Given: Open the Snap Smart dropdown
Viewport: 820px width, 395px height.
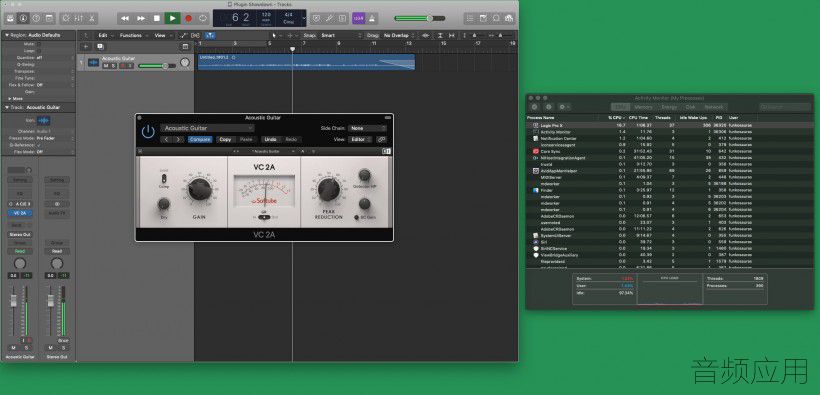Looking at the screenshot, I should tap(342, 36).
